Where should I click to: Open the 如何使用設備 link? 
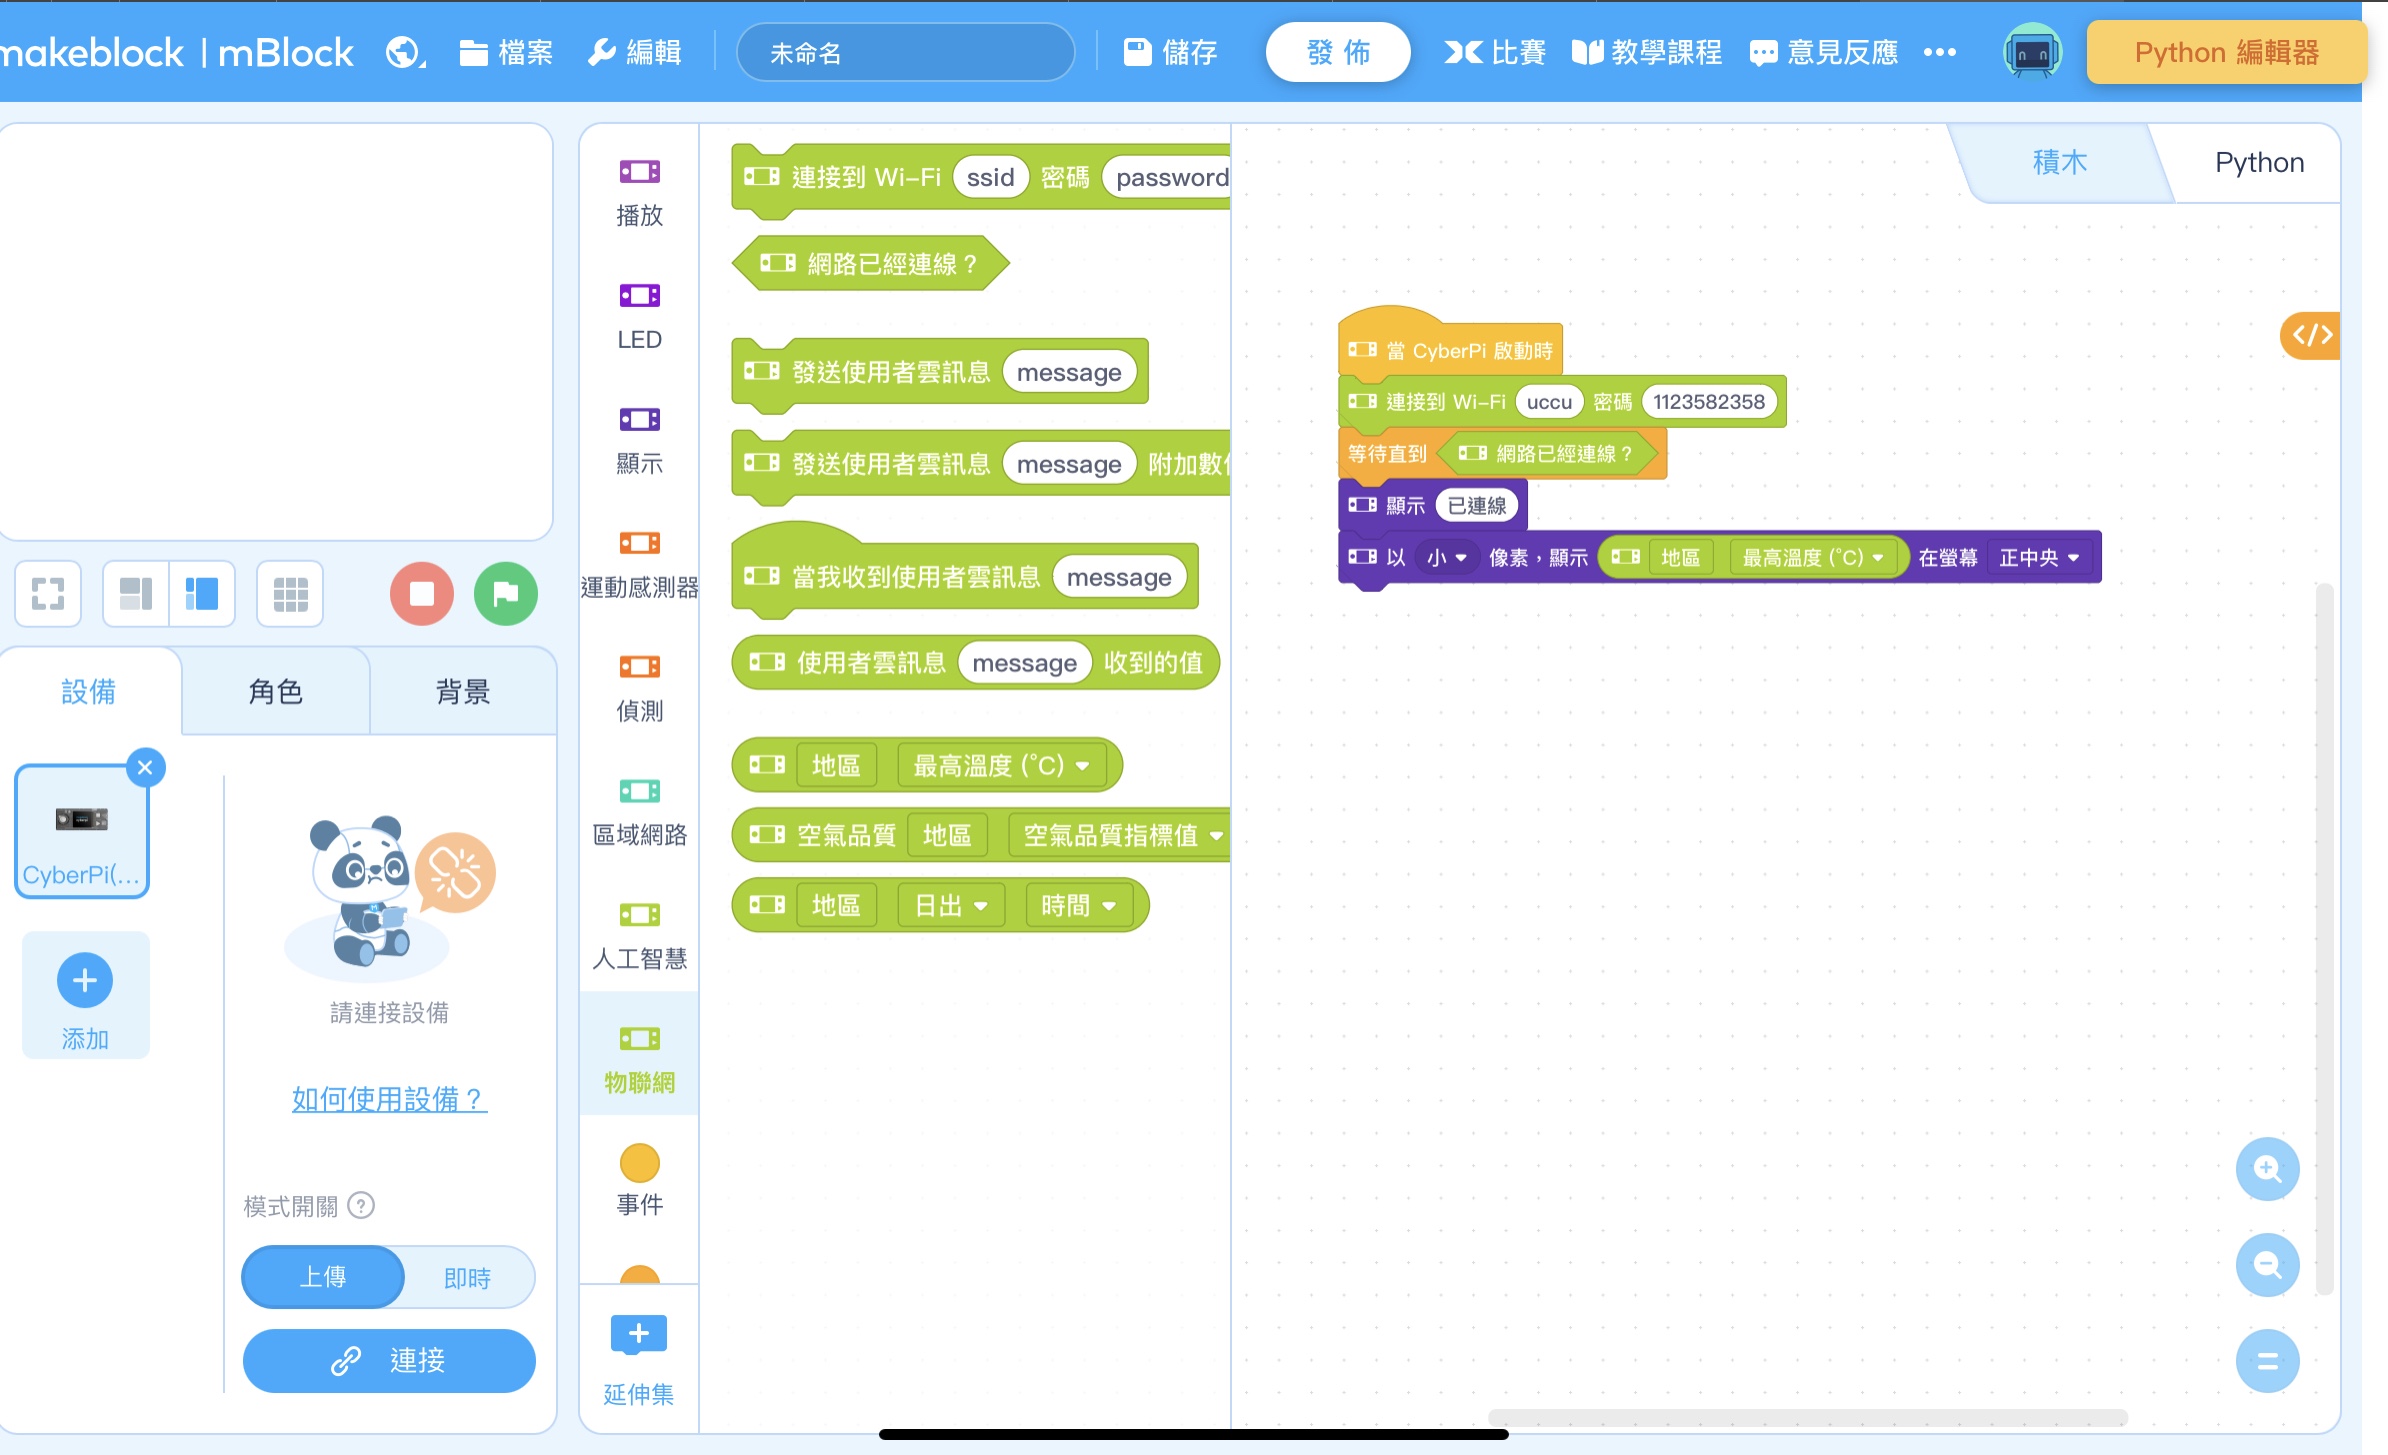(x=388, y=1098)
